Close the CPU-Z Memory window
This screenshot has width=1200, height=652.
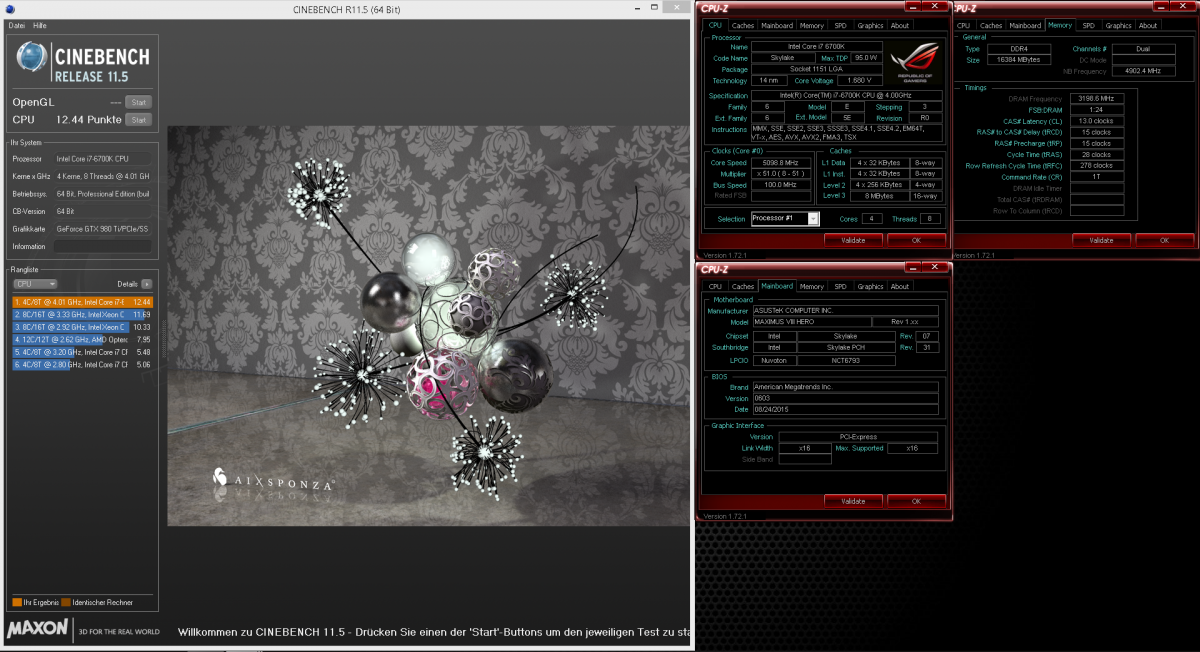[1185, 7]
